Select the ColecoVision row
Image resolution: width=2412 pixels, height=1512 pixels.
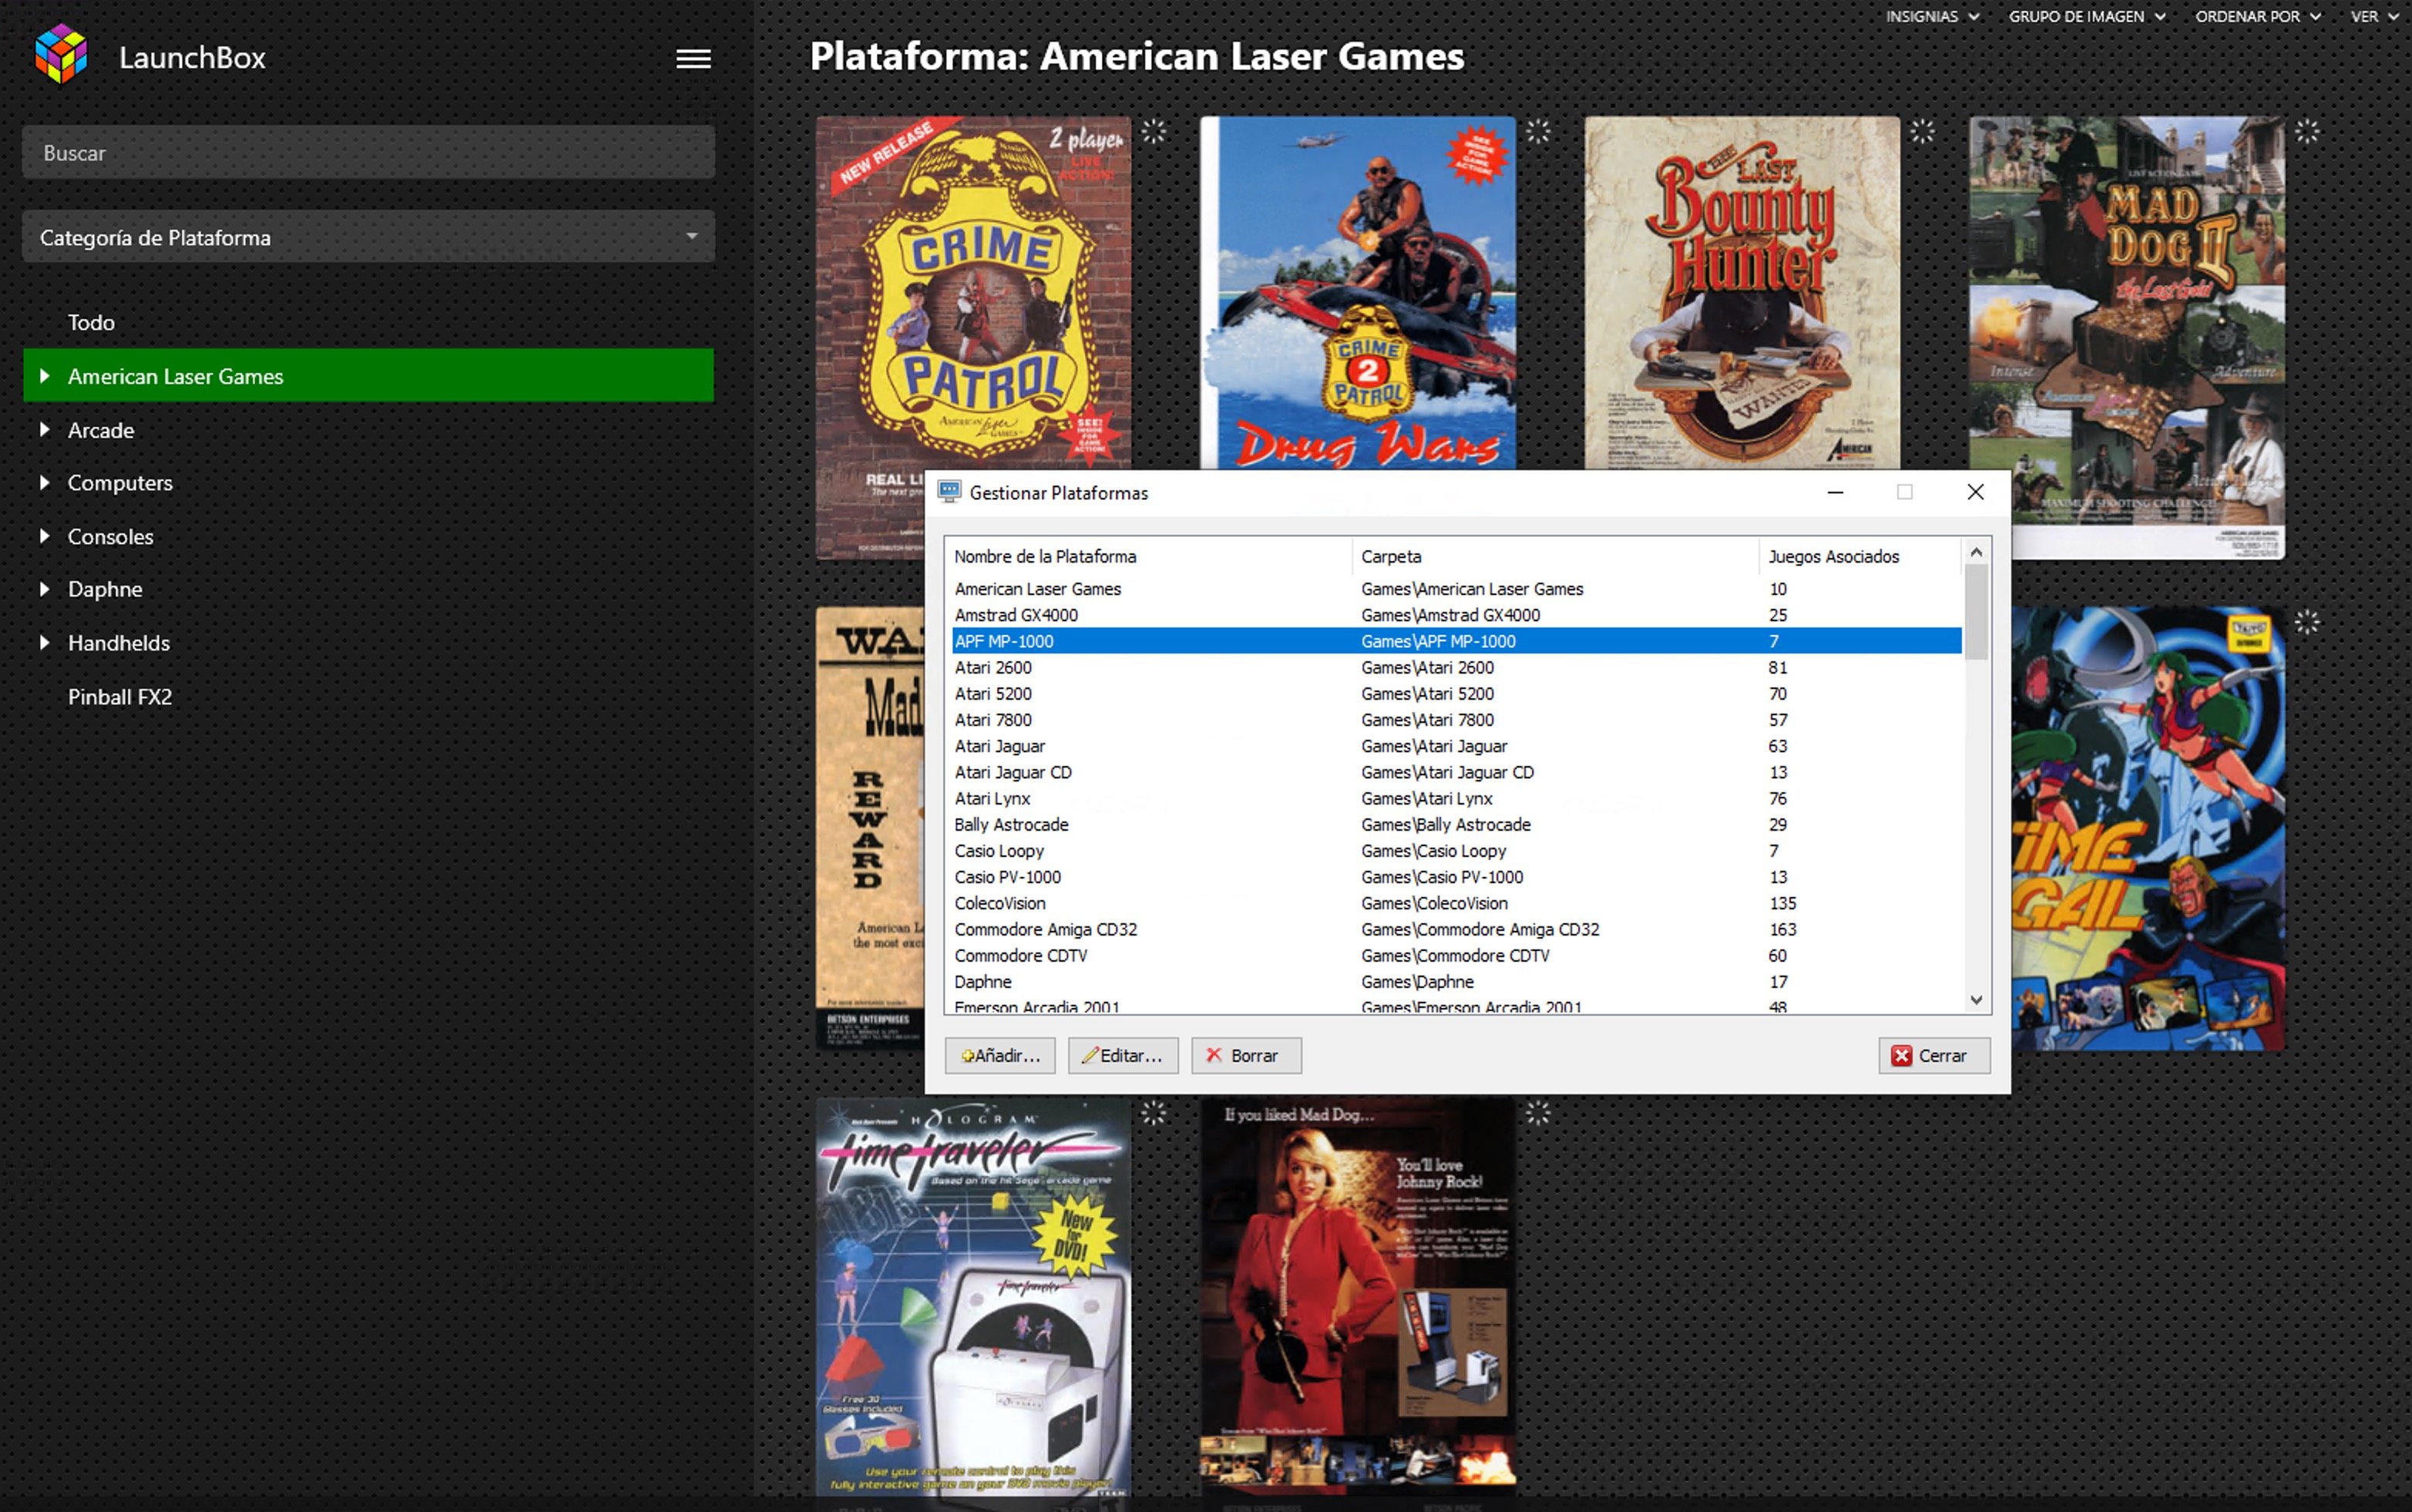point(1456,903)
